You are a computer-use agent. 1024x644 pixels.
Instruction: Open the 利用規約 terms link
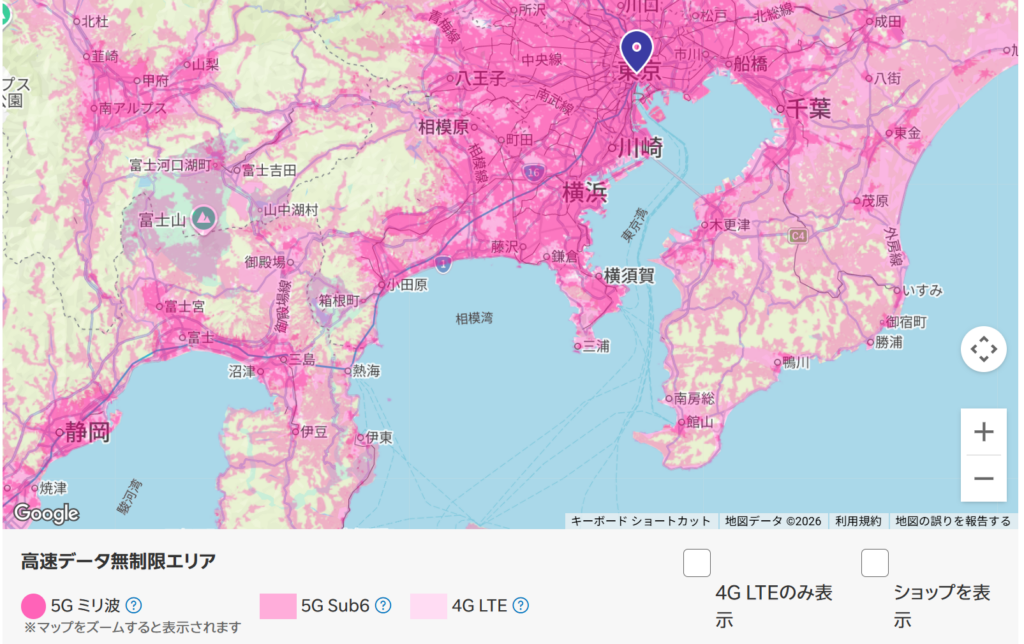pyautogui.click(x=858, y=521)
